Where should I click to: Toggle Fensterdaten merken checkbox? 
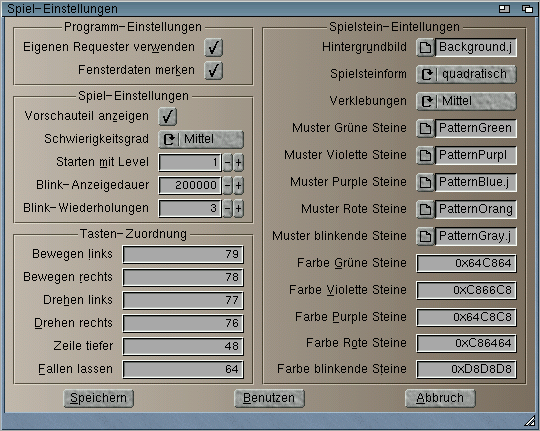pos(214,71)
